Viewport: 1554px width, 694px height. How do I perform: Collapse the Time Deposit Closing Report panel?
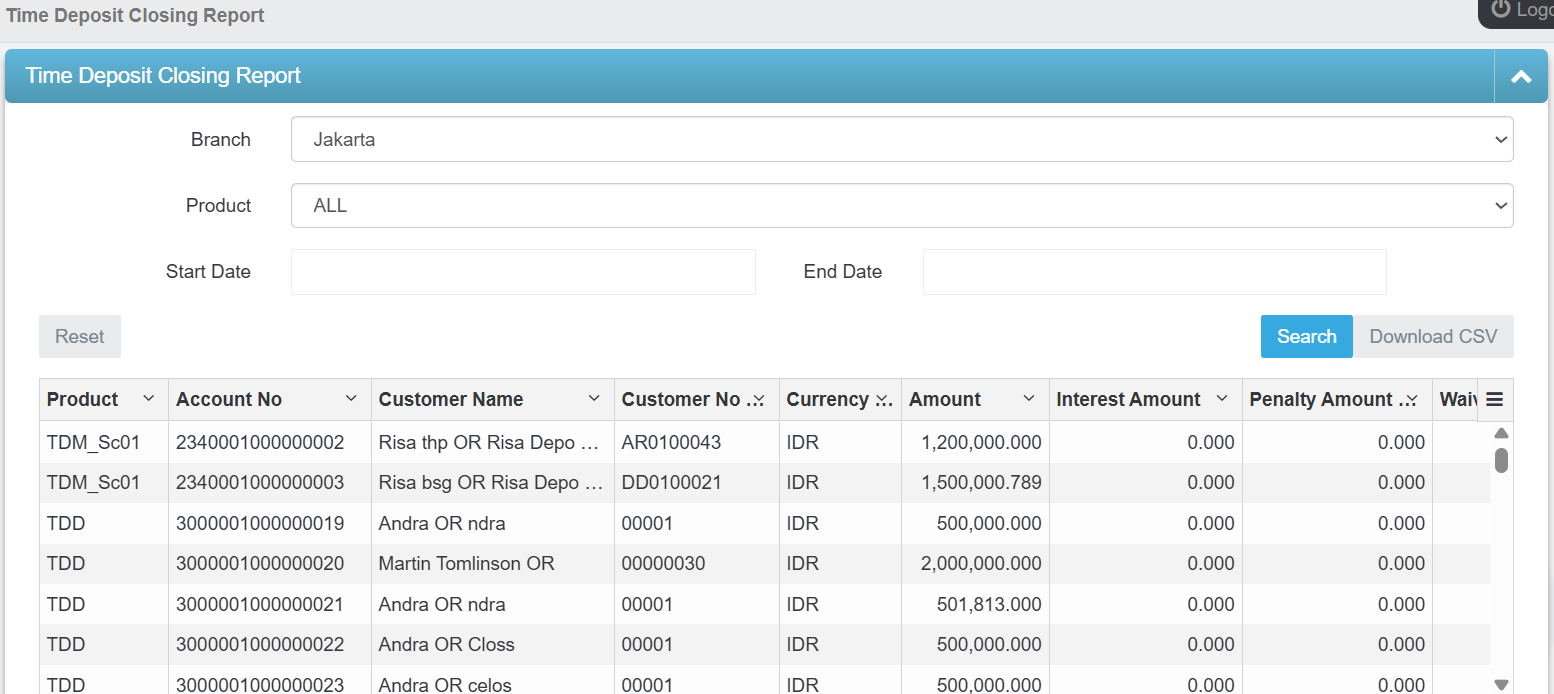coord(1521,76)
